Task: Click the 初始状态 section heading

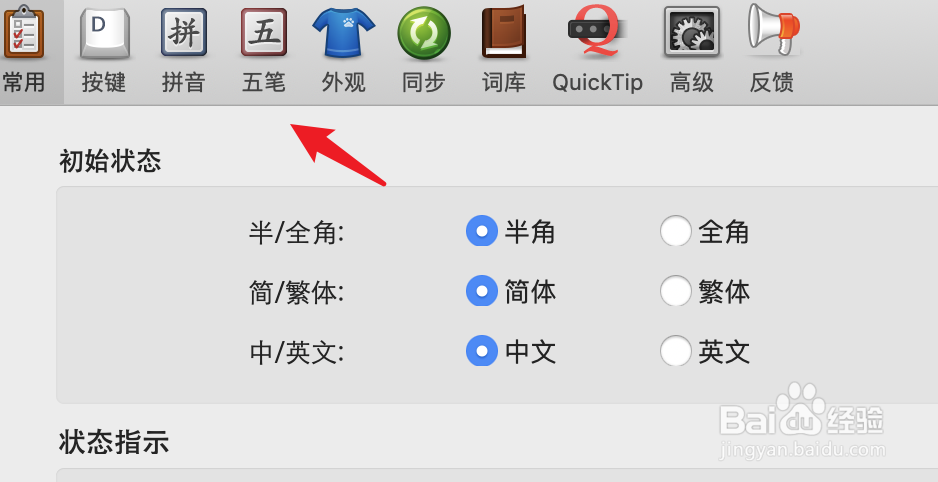Action: pos(110,161)
